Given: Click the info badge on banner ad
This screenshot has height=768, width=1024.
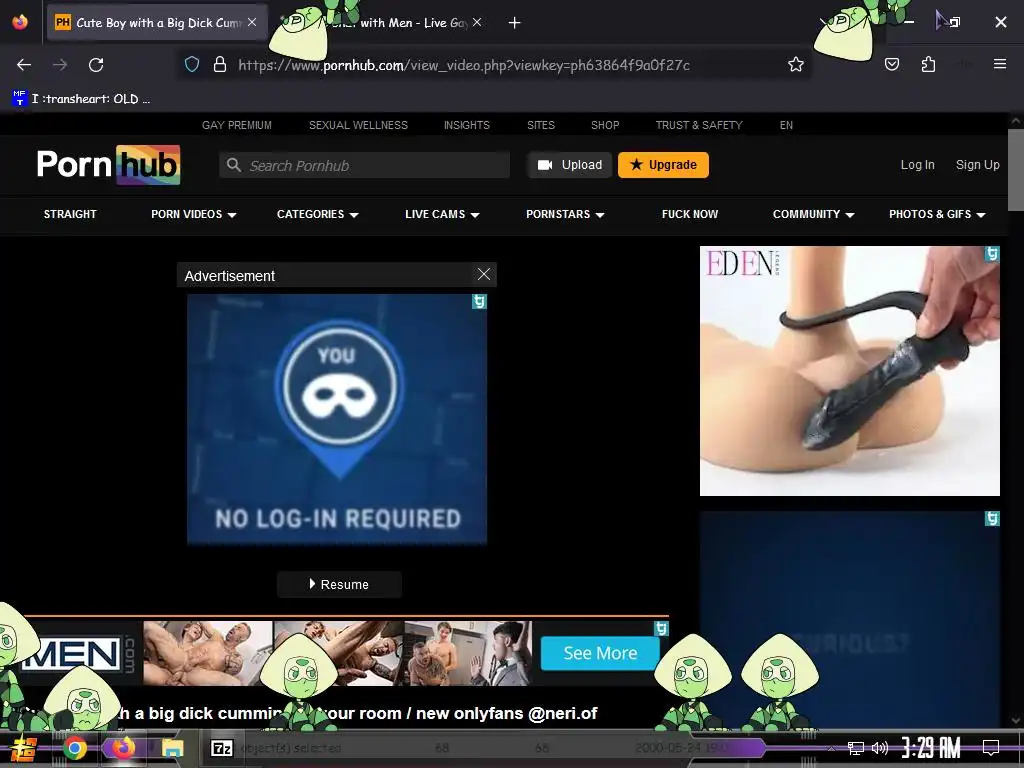Looking at the screenshot, I should click(x=661, y=628).
